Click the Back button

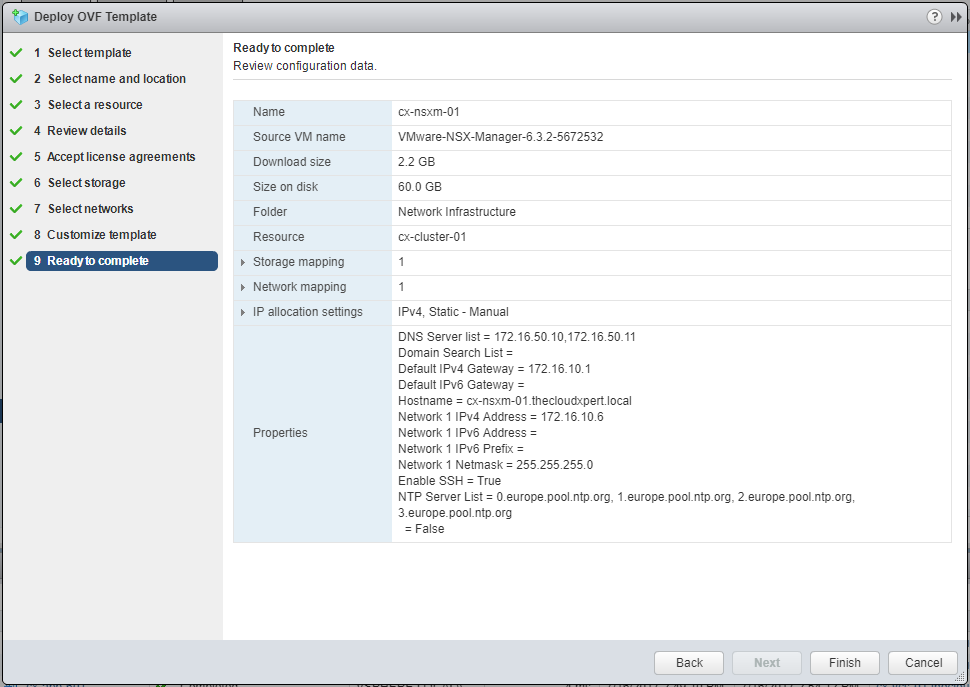(689, 663)
